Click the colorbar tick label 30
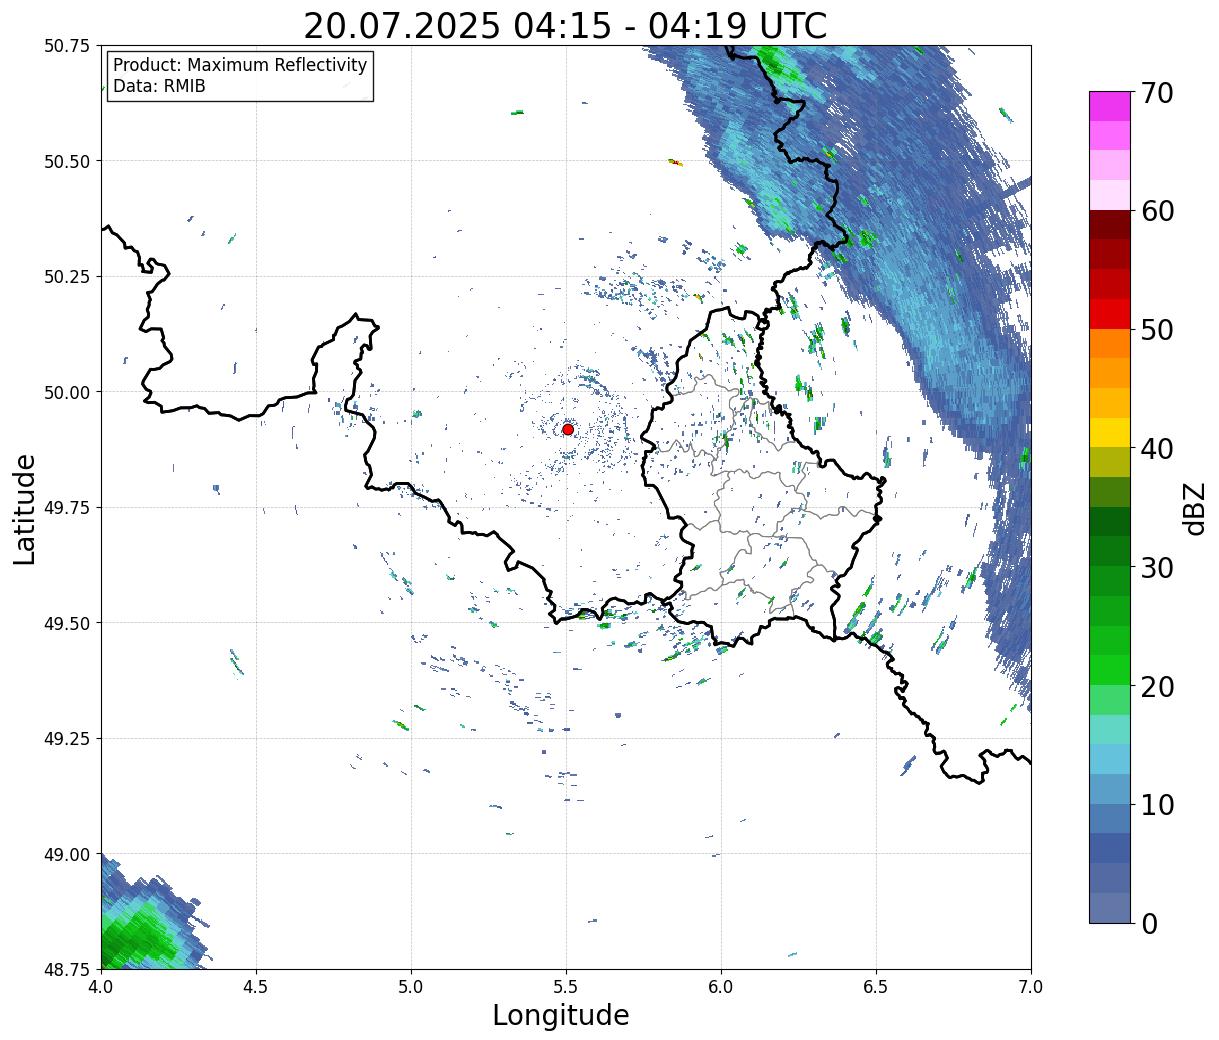 coord(1156,567)
